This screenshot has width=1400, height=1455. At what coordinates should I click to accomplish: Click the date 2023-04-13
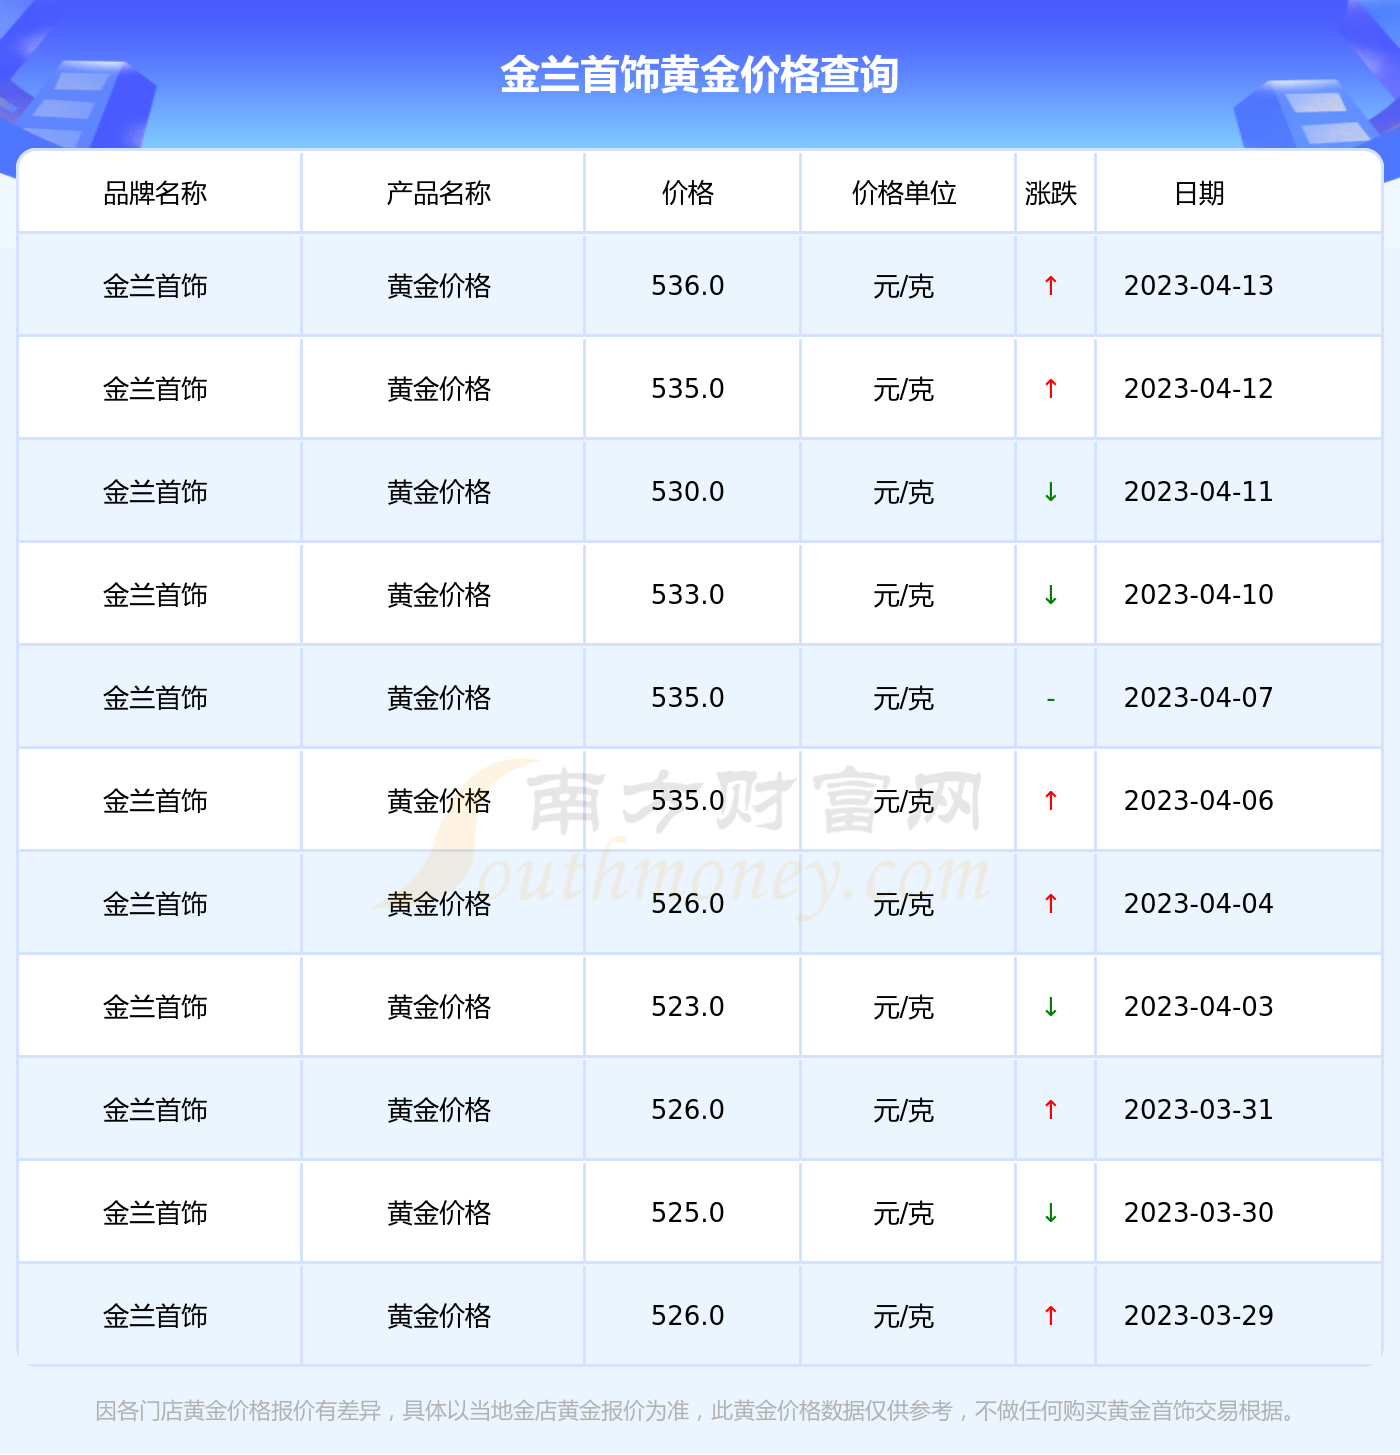click(x=1199, y=286)
